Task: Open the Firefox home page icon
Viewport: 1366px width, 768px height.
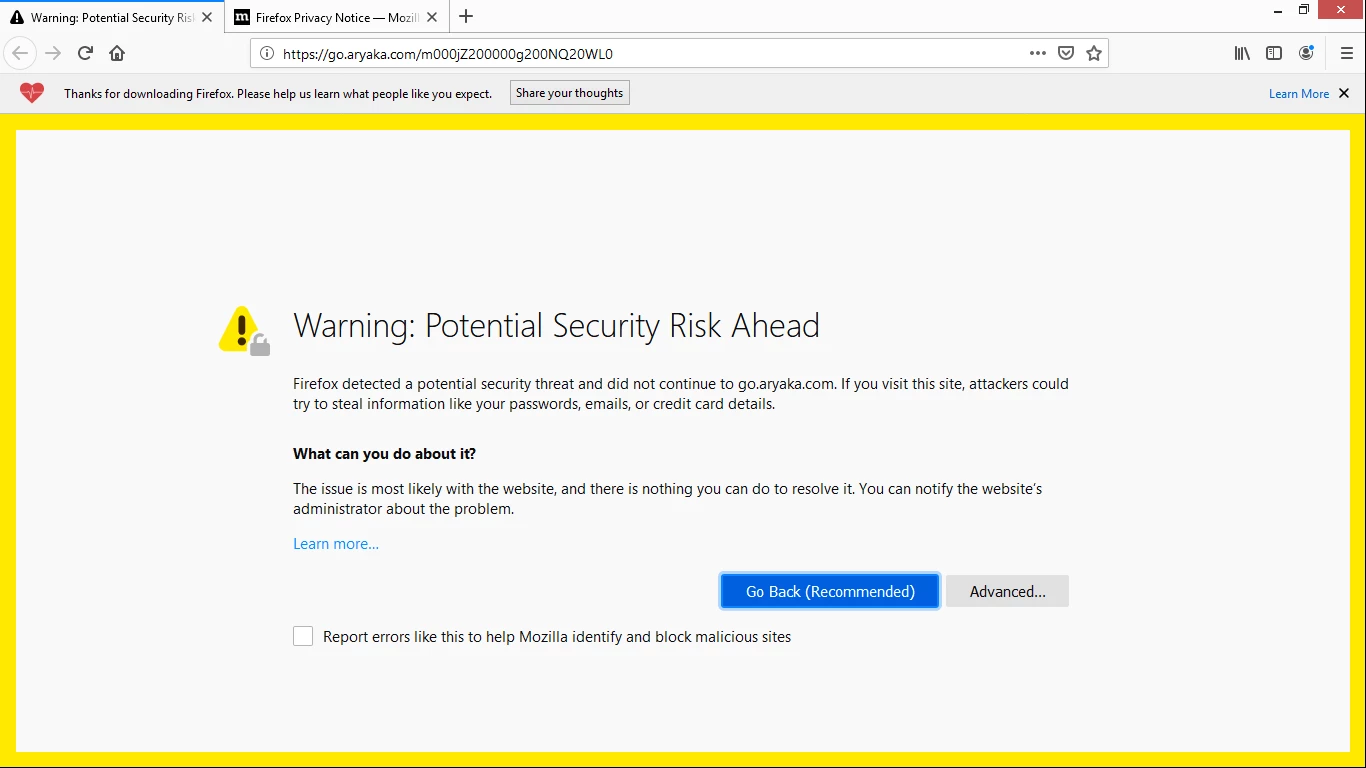Action: (117, 53)
